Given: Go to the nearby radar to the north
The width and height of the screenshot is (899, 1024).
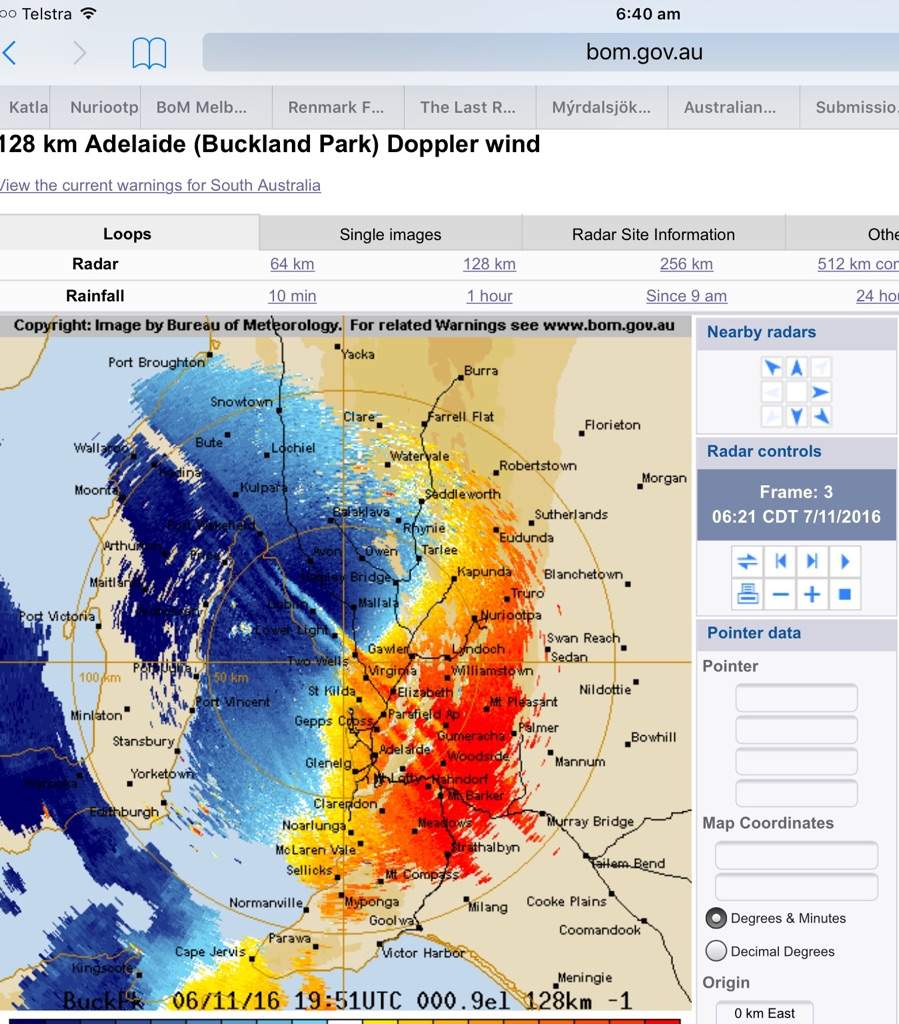Looking at the screenshot, I should pos(796,368).
